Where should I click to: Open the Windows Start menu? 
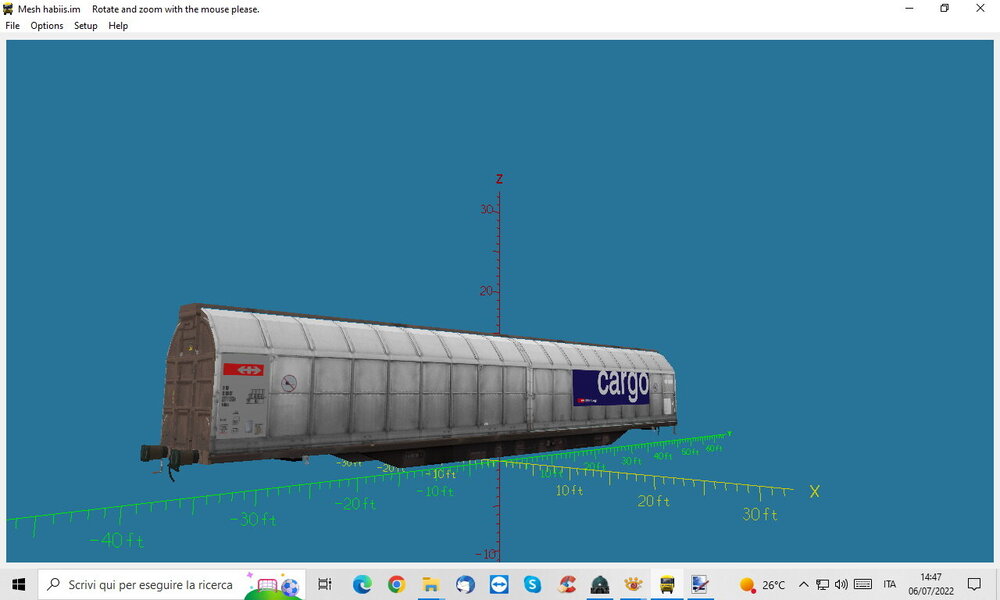[x=18, y=584]
